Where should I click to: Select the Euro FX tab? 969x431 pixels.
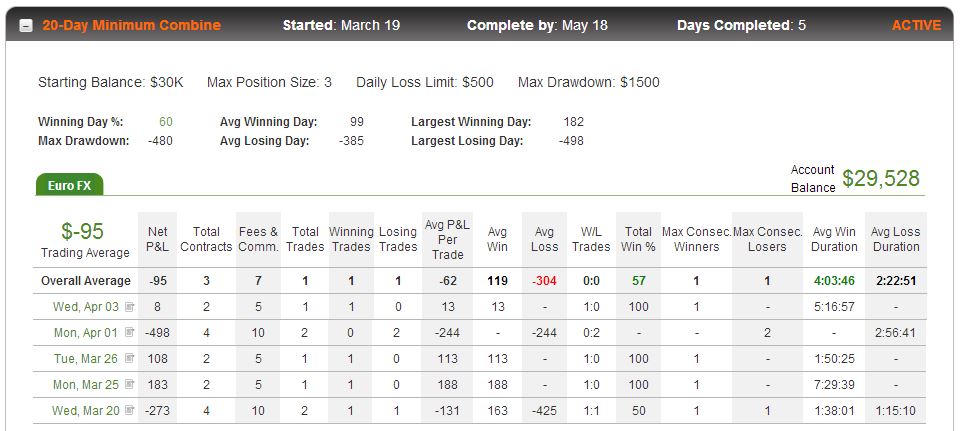click(69, 185)
